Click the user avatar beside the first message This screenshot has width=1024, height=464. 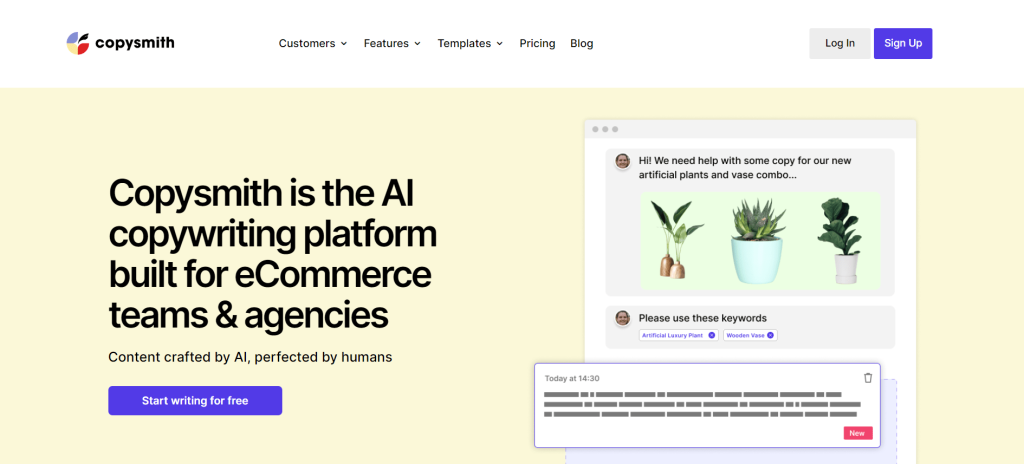point(622,161)
